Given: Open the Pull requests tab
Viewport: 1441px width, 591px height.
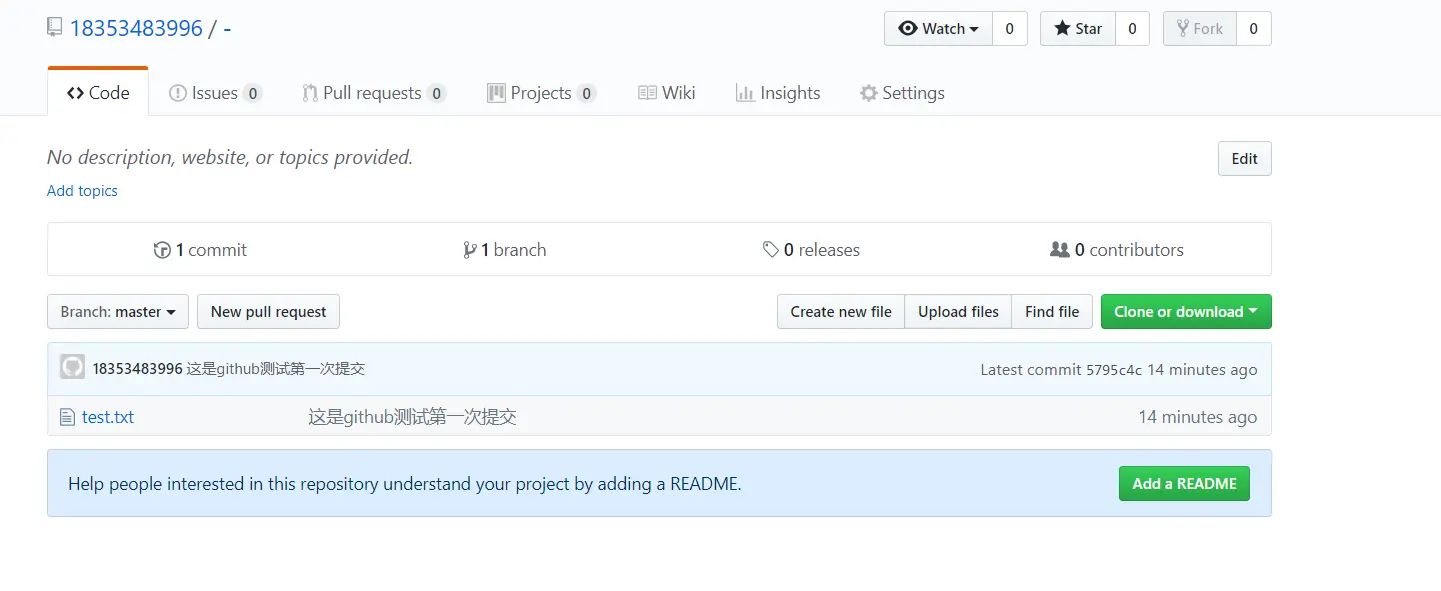Looking at the screenshot, I should (x=372, y=93).
